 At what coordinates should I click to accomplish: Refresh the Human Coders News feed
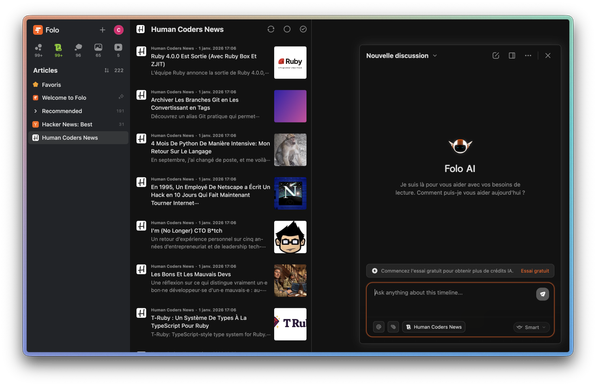(271, 29)
